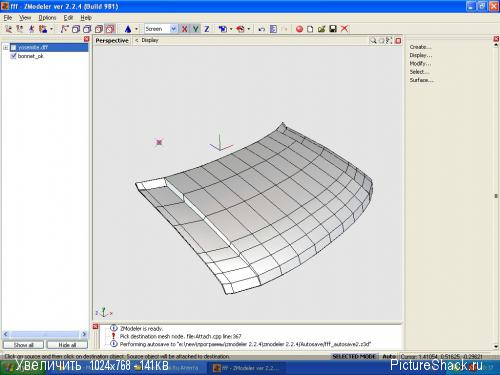Toggle the highlighted red Selected Mode cube icon
Screen dimensions: 500x375
[110, 29]
